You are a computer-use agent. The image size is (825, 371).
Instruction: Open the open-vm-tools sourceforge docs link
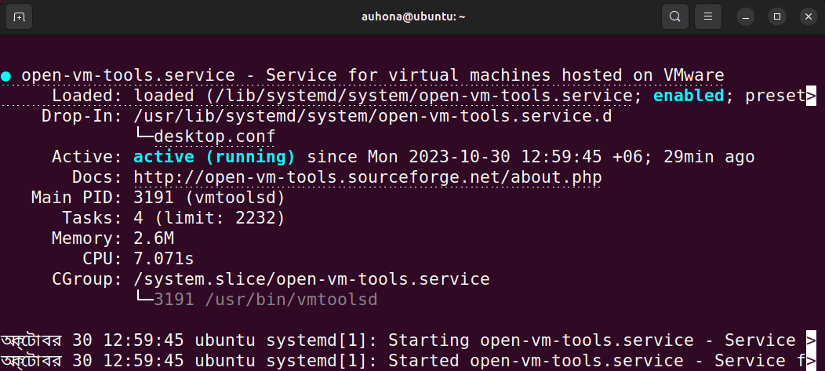pyautogui.click(x=367, y=177)
